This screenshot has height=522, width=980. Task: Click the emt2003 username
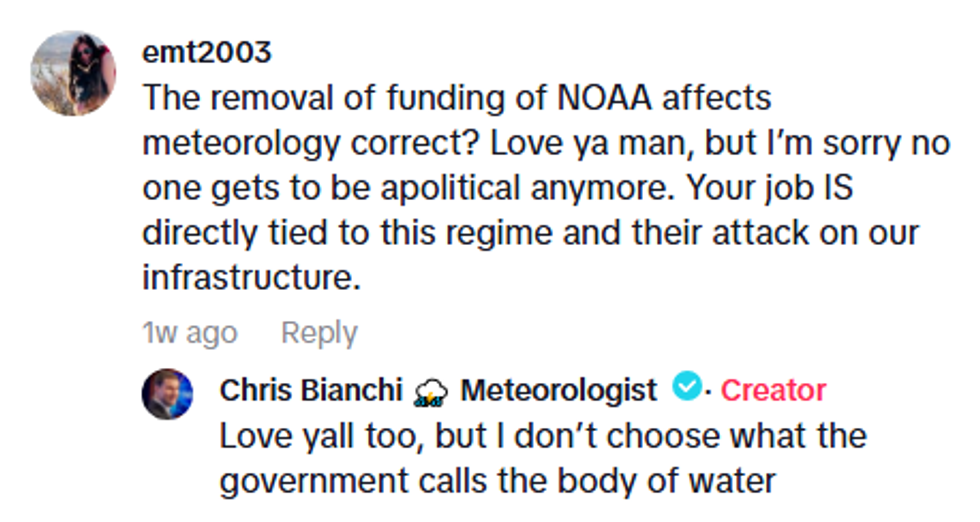(x=206, y=52)
